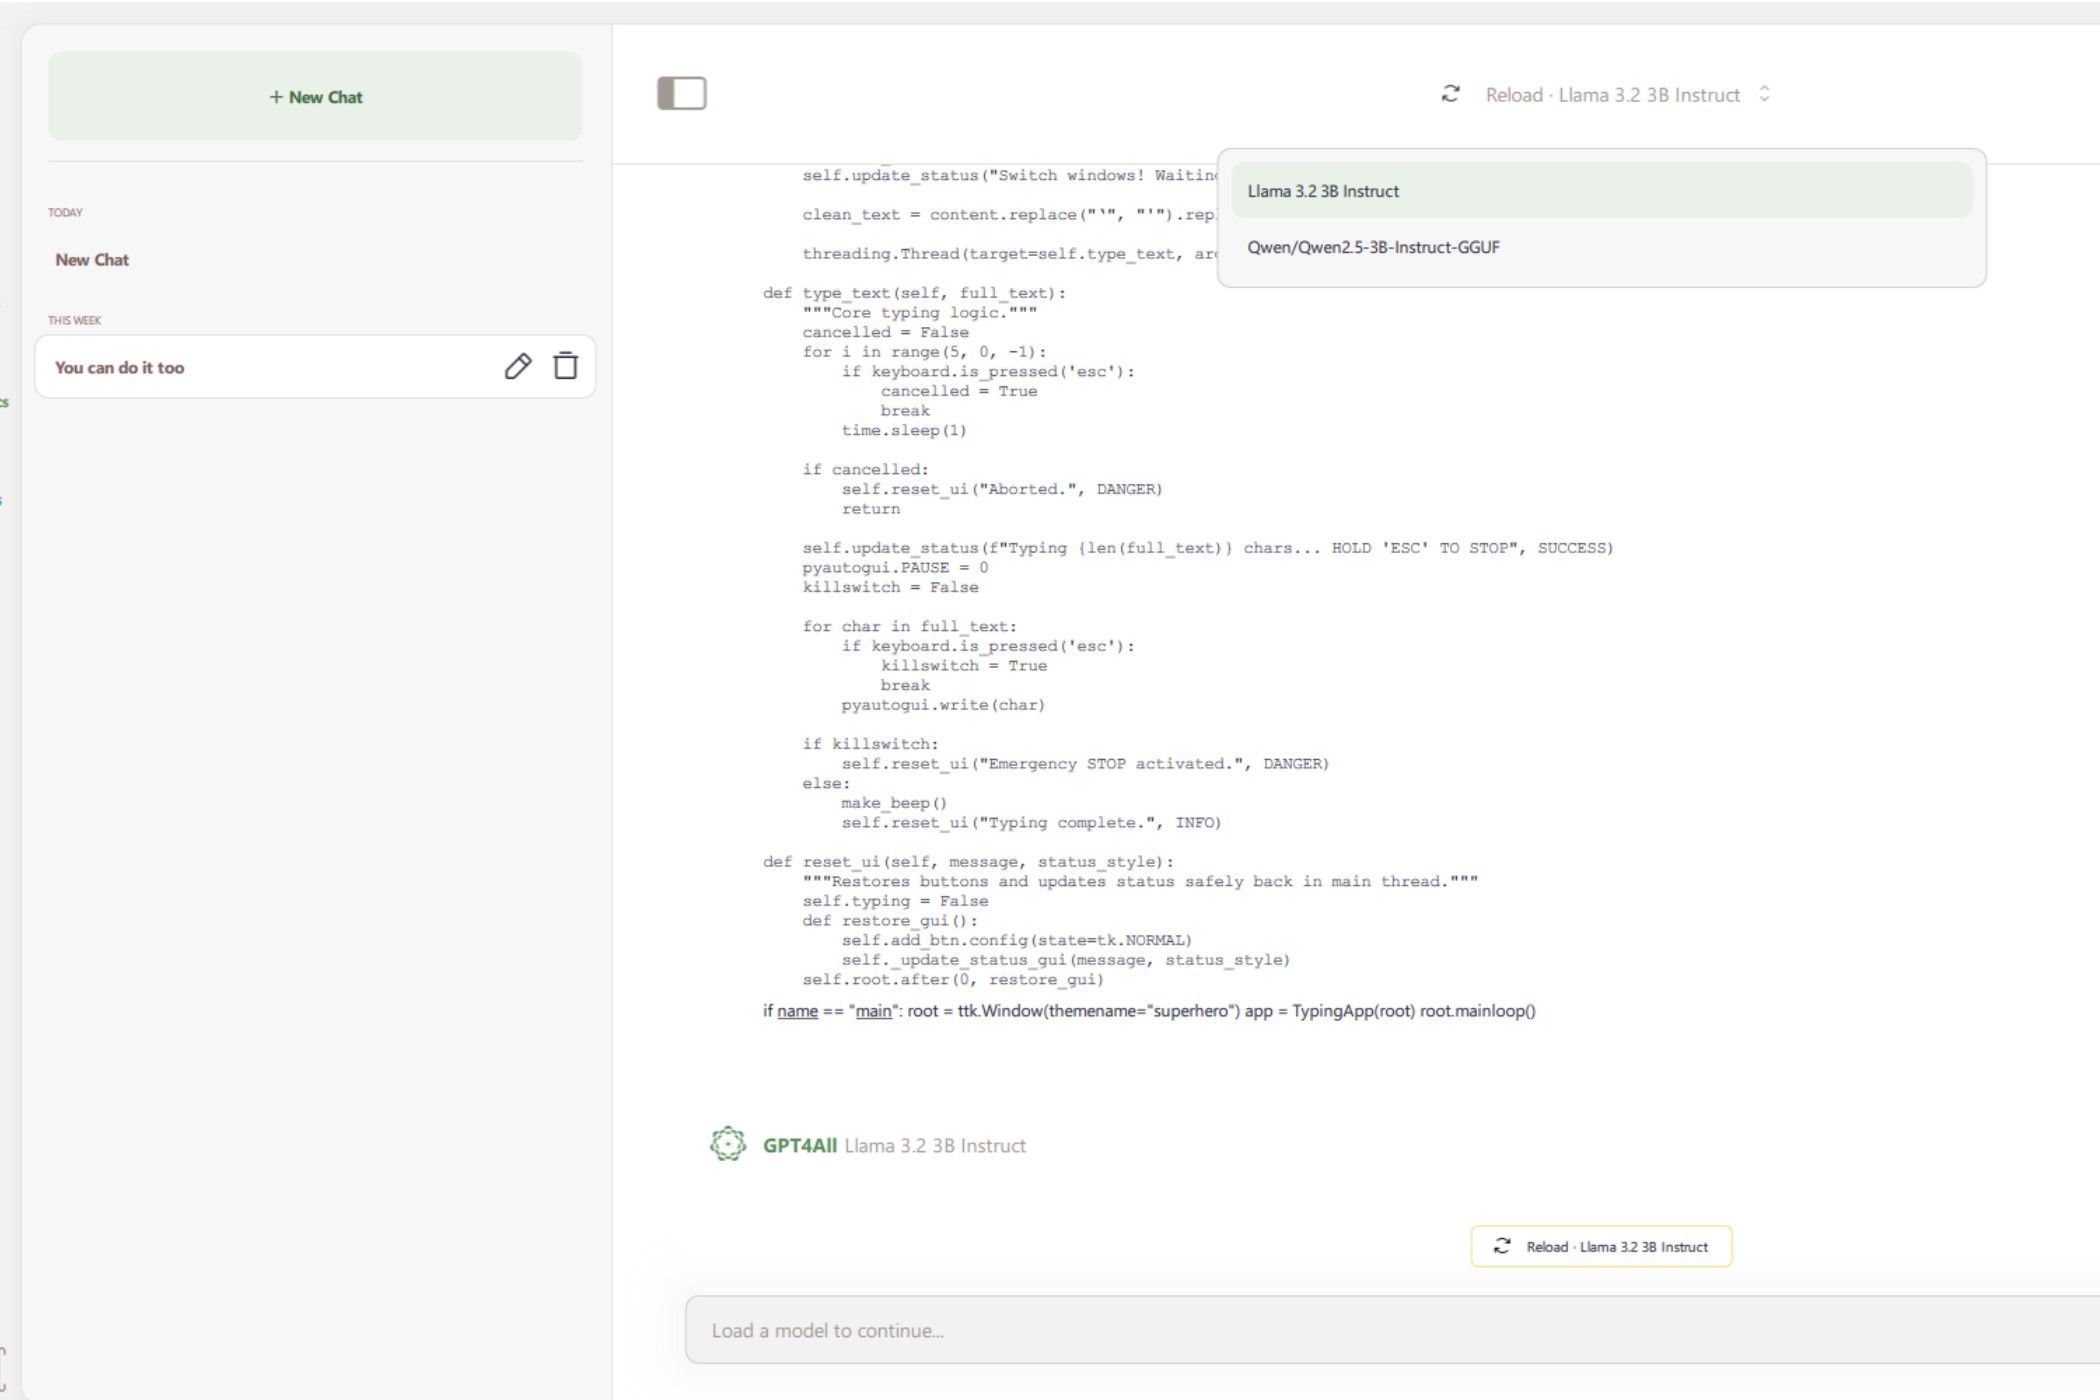Select Llama 3.2 3B Instruct from the dropdown list
This screenshot has height=1400, width=2100.
click(x=1601, y=191)
